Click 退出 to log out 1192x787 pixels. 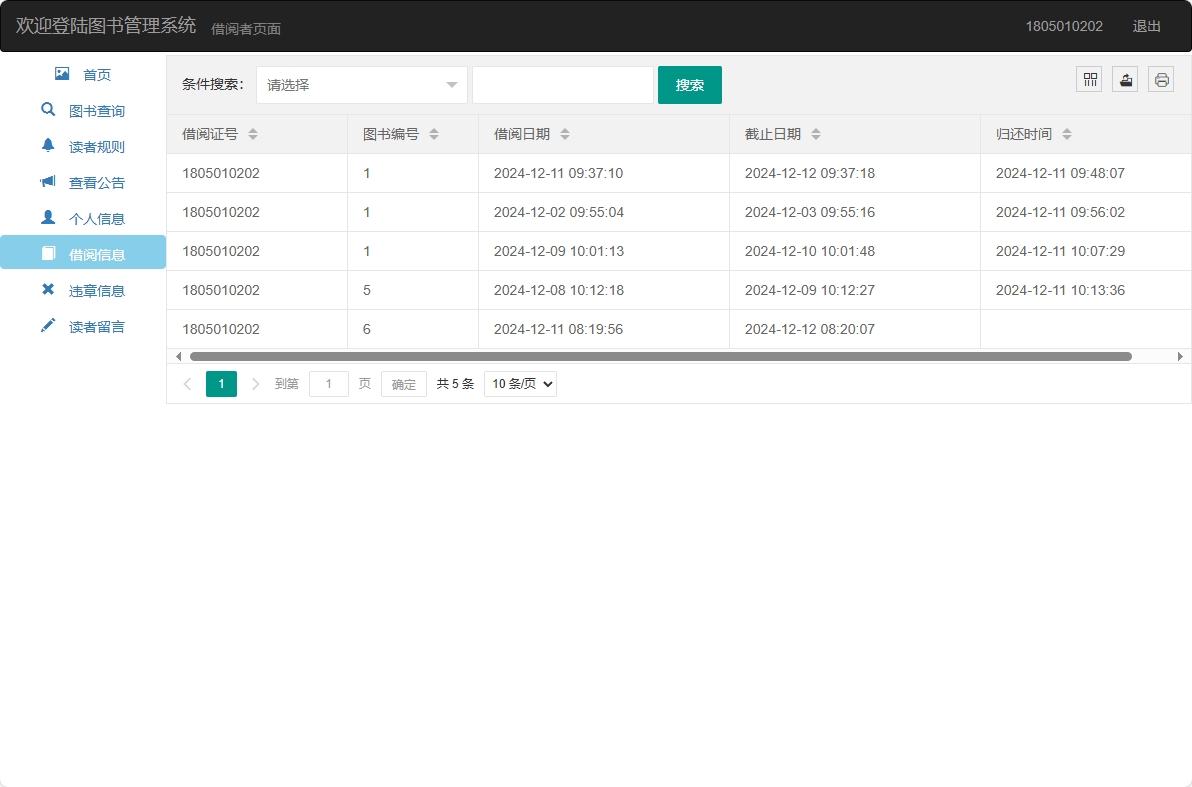click(x=1146, y=26)
